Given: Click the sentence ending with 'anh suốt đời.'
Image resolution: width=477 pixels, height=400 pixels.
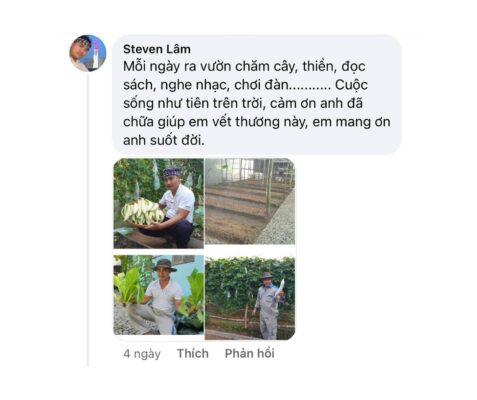Looking at the screenshot, I should (164, 140).
